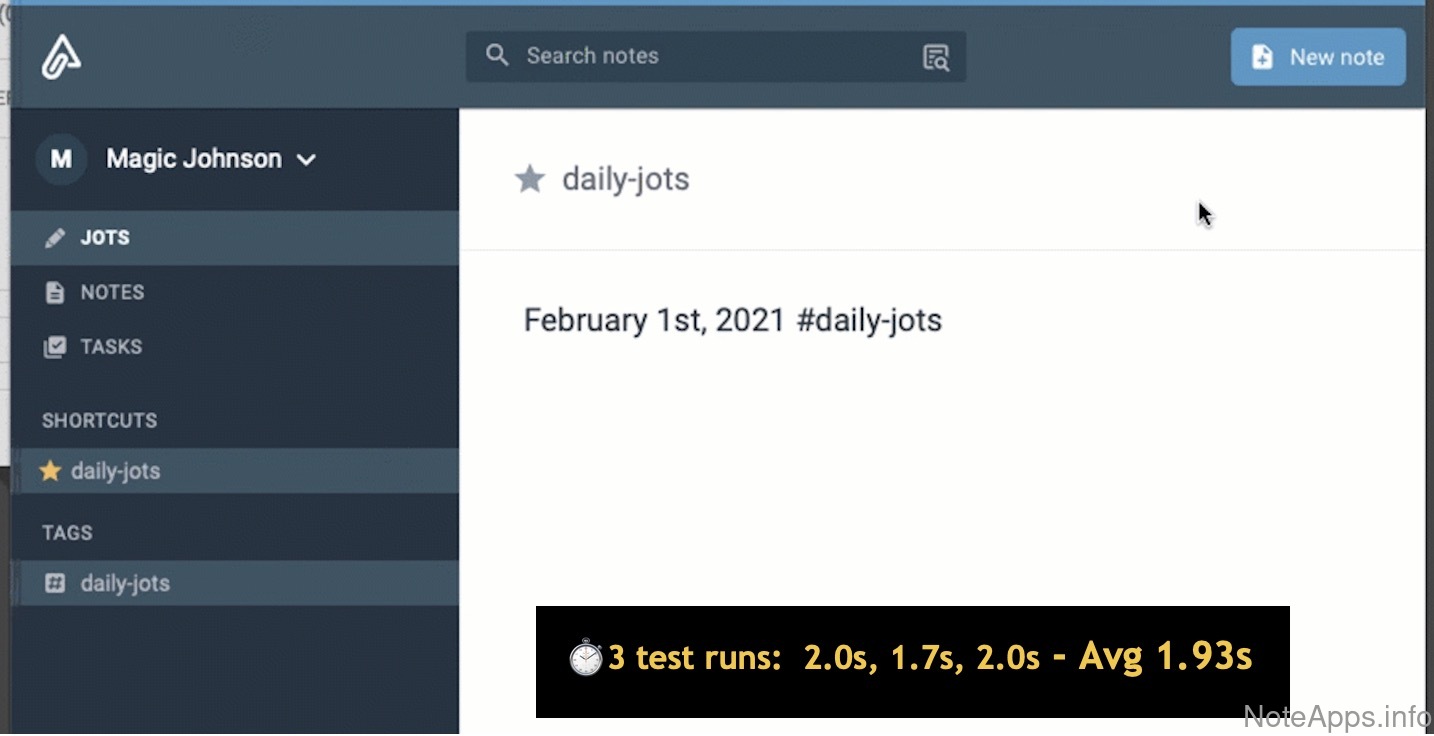Select the daily-jots tag in the sidebar
This screenshot has width=1434, height=736.
[125, 584]
